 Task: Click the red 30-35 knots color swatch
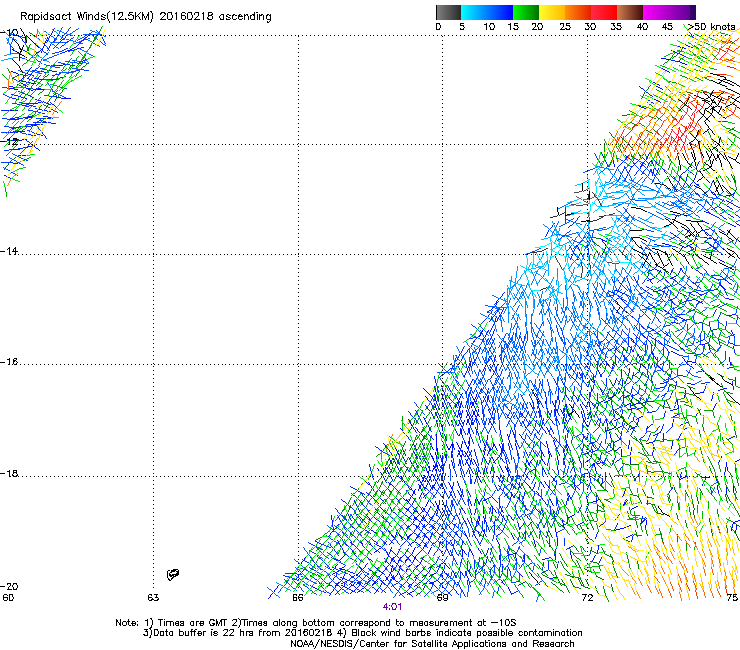tap(604, 12)
